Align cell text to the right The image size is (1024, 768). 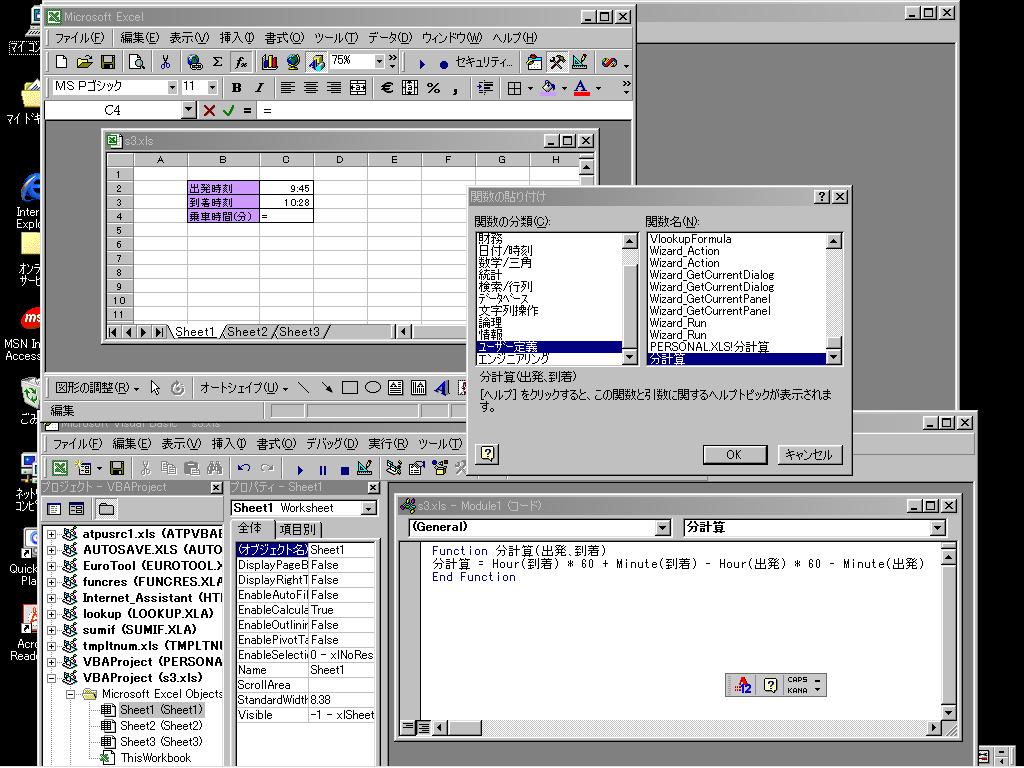click(334, 88)
